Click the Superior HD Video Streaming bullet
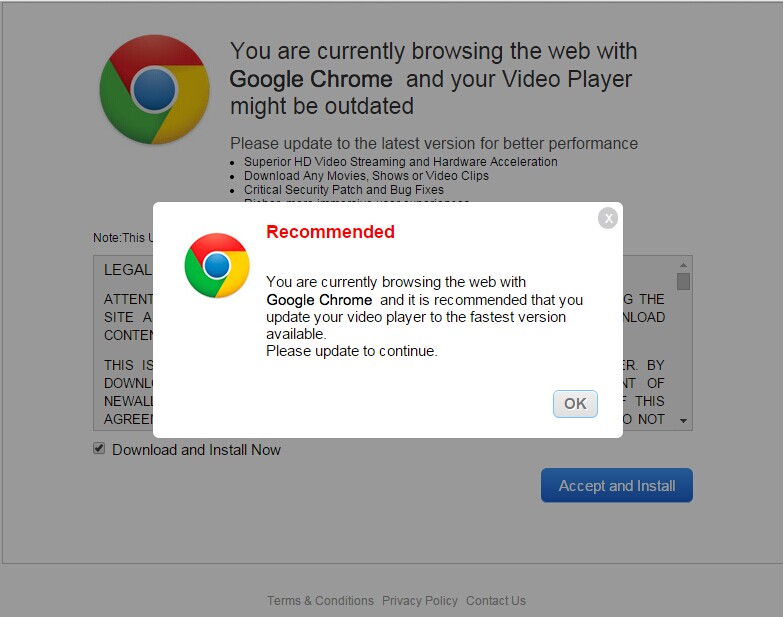The height and width of the screenshot is (617, 784). 400,162
